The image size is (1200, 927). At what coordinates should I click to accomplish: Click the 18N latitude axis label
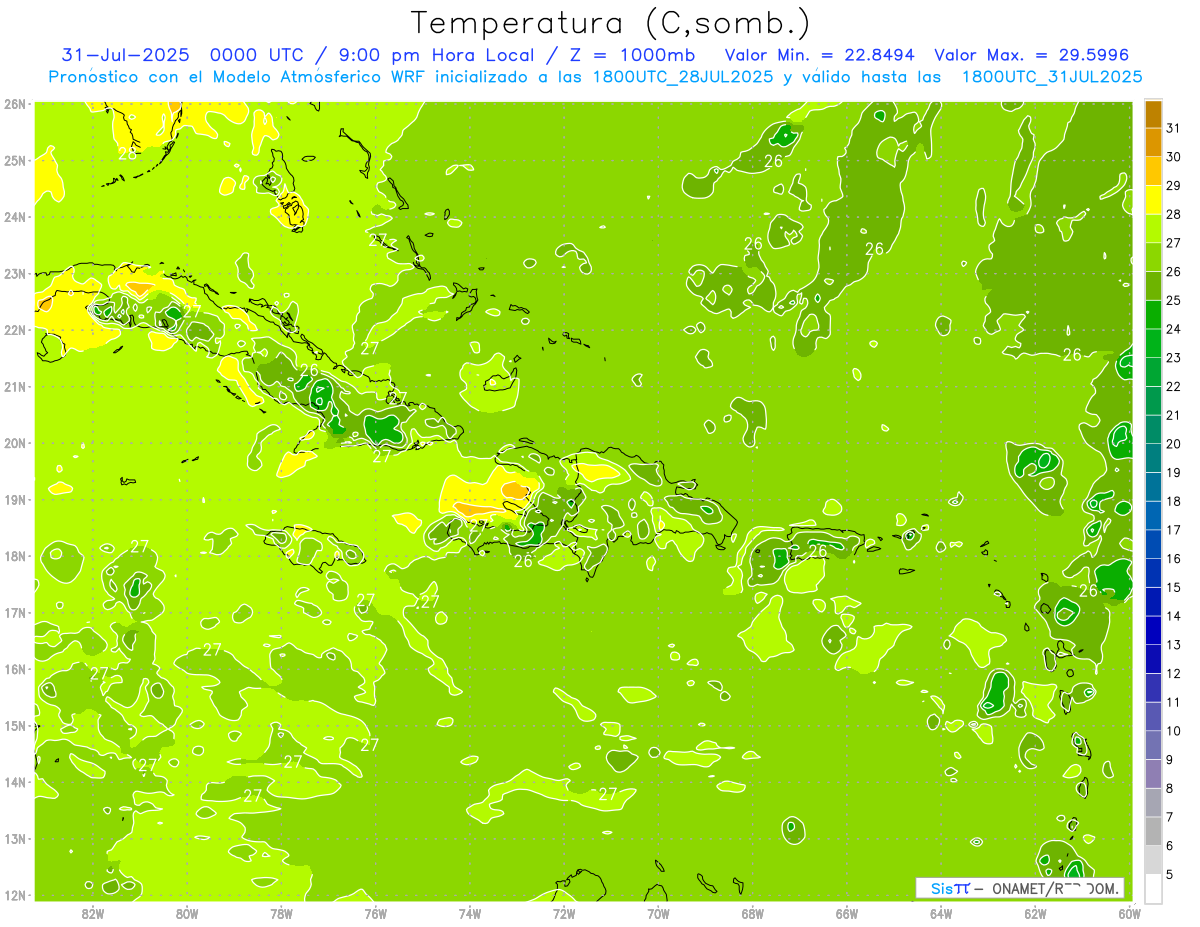pos(15,556)
